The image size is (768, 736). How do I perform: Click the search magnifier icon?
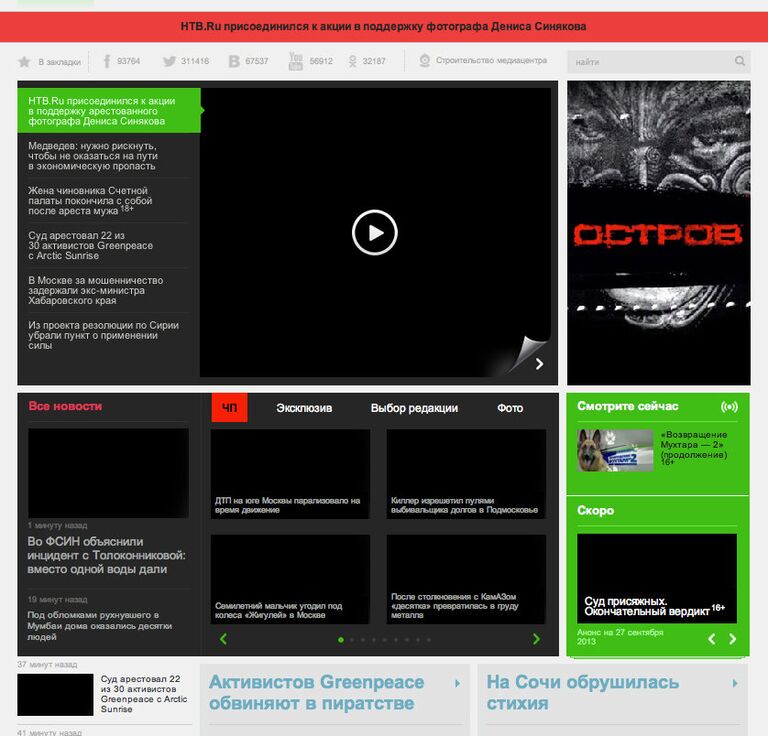tap(740, 62)
